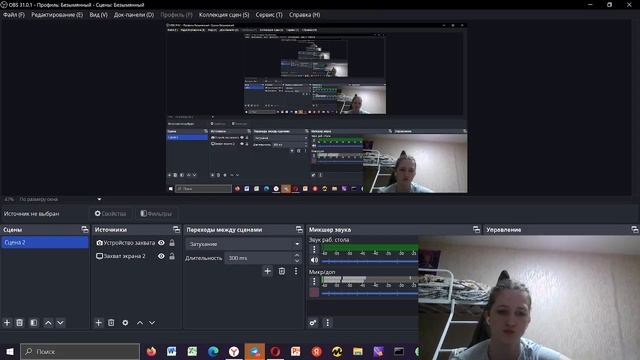Remove the selected scene with trash icon
640x360 pixels.
[x=20, y=322]
